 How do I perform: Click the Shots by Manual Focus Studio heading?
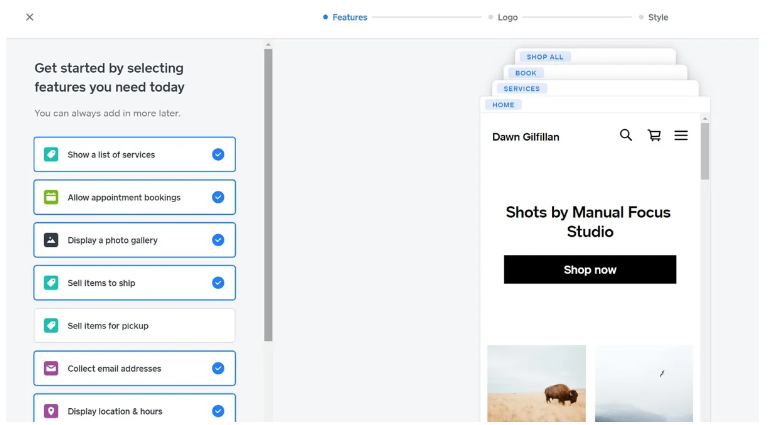pyautogui.click(x=589, y=222)
